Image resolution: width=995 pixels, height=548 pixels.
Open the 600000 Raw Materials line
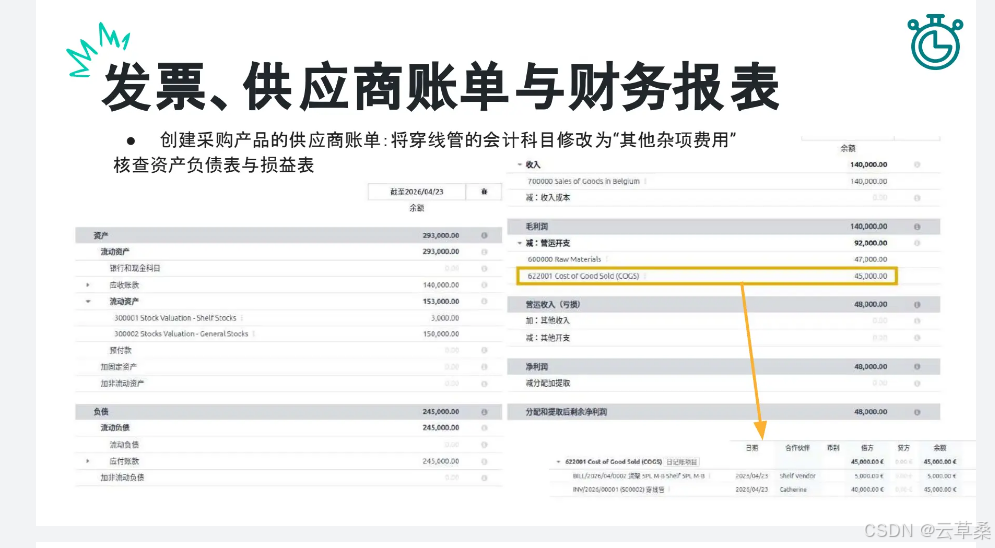coord(564,259)
